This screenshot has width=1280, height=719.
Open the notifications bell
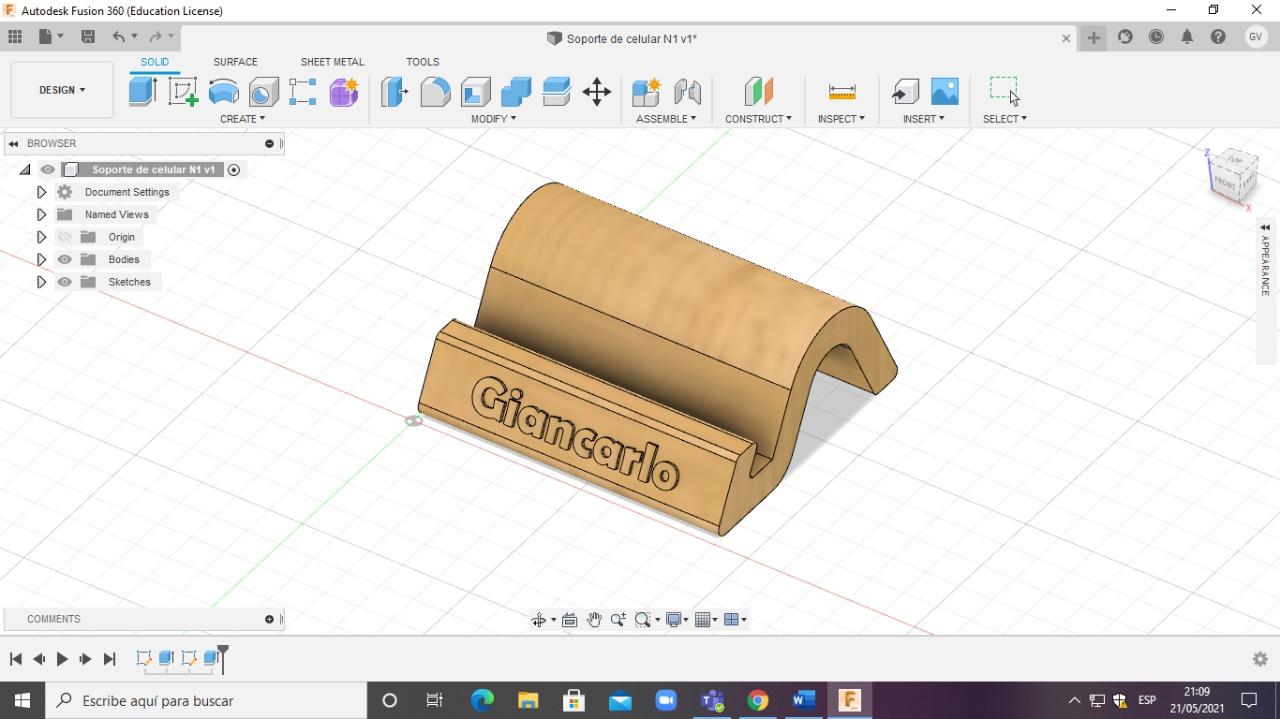coord(1187,37)
